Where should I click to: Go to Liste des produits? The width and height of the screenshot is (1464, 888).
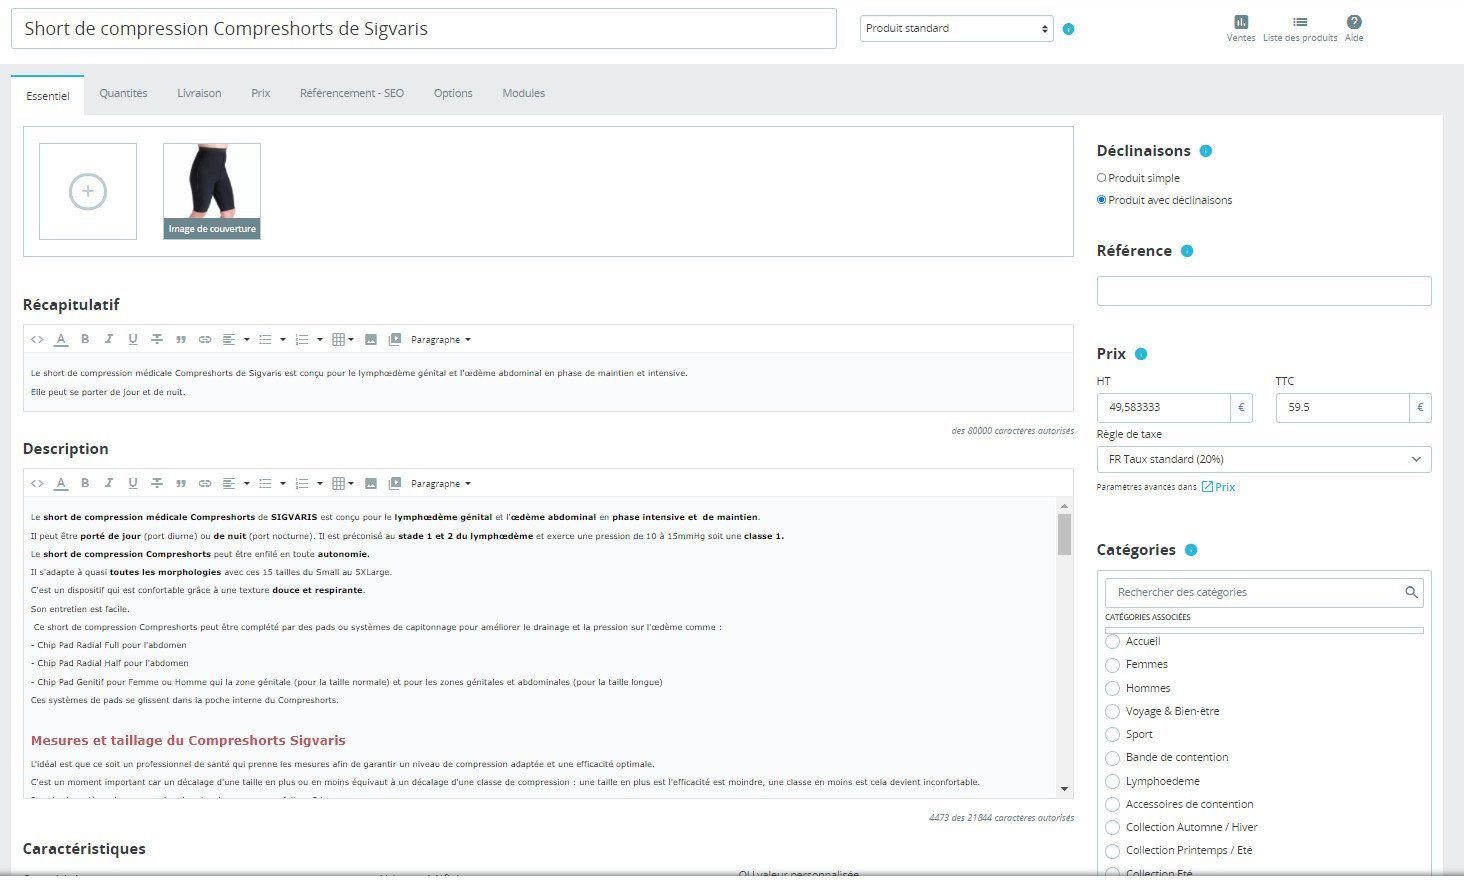tap(1300, 28)
